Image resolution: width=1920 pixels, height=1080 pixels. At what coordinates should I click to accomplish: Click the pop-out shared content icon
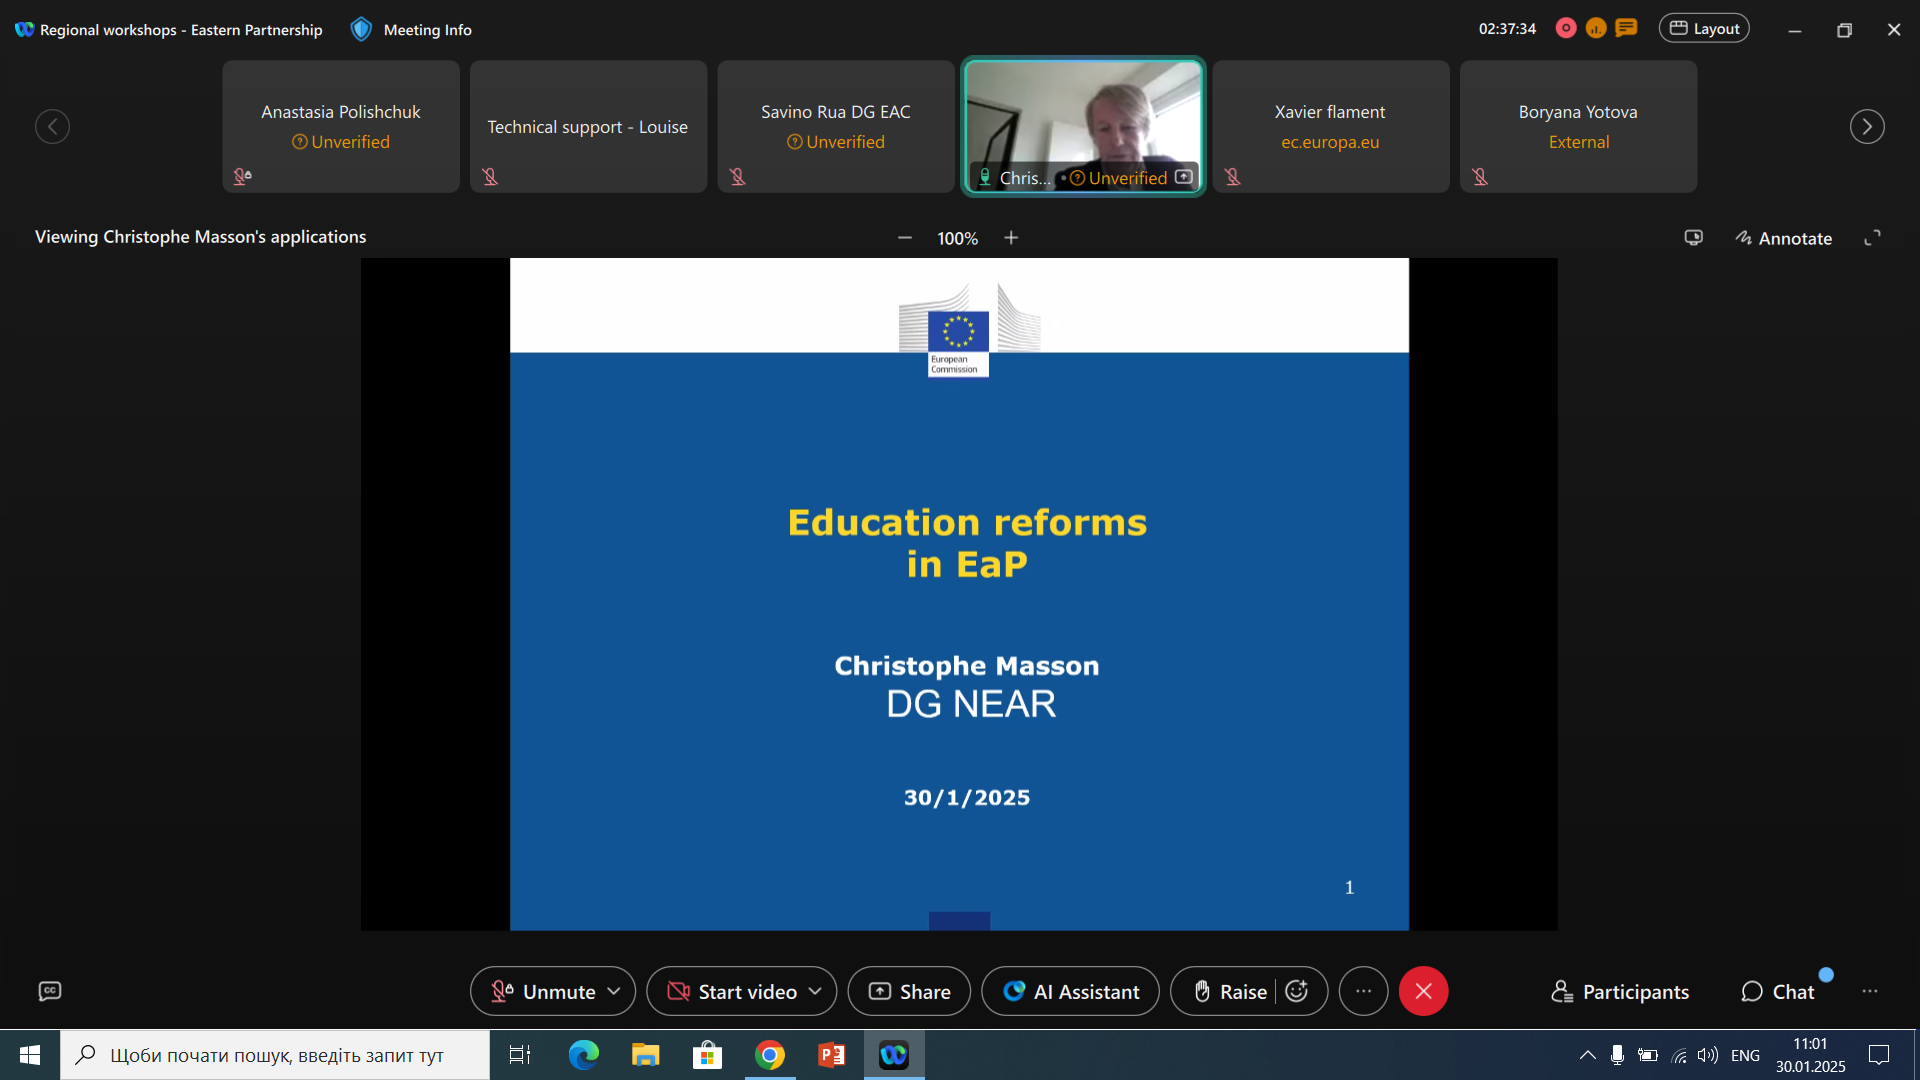pos(1693,238)
